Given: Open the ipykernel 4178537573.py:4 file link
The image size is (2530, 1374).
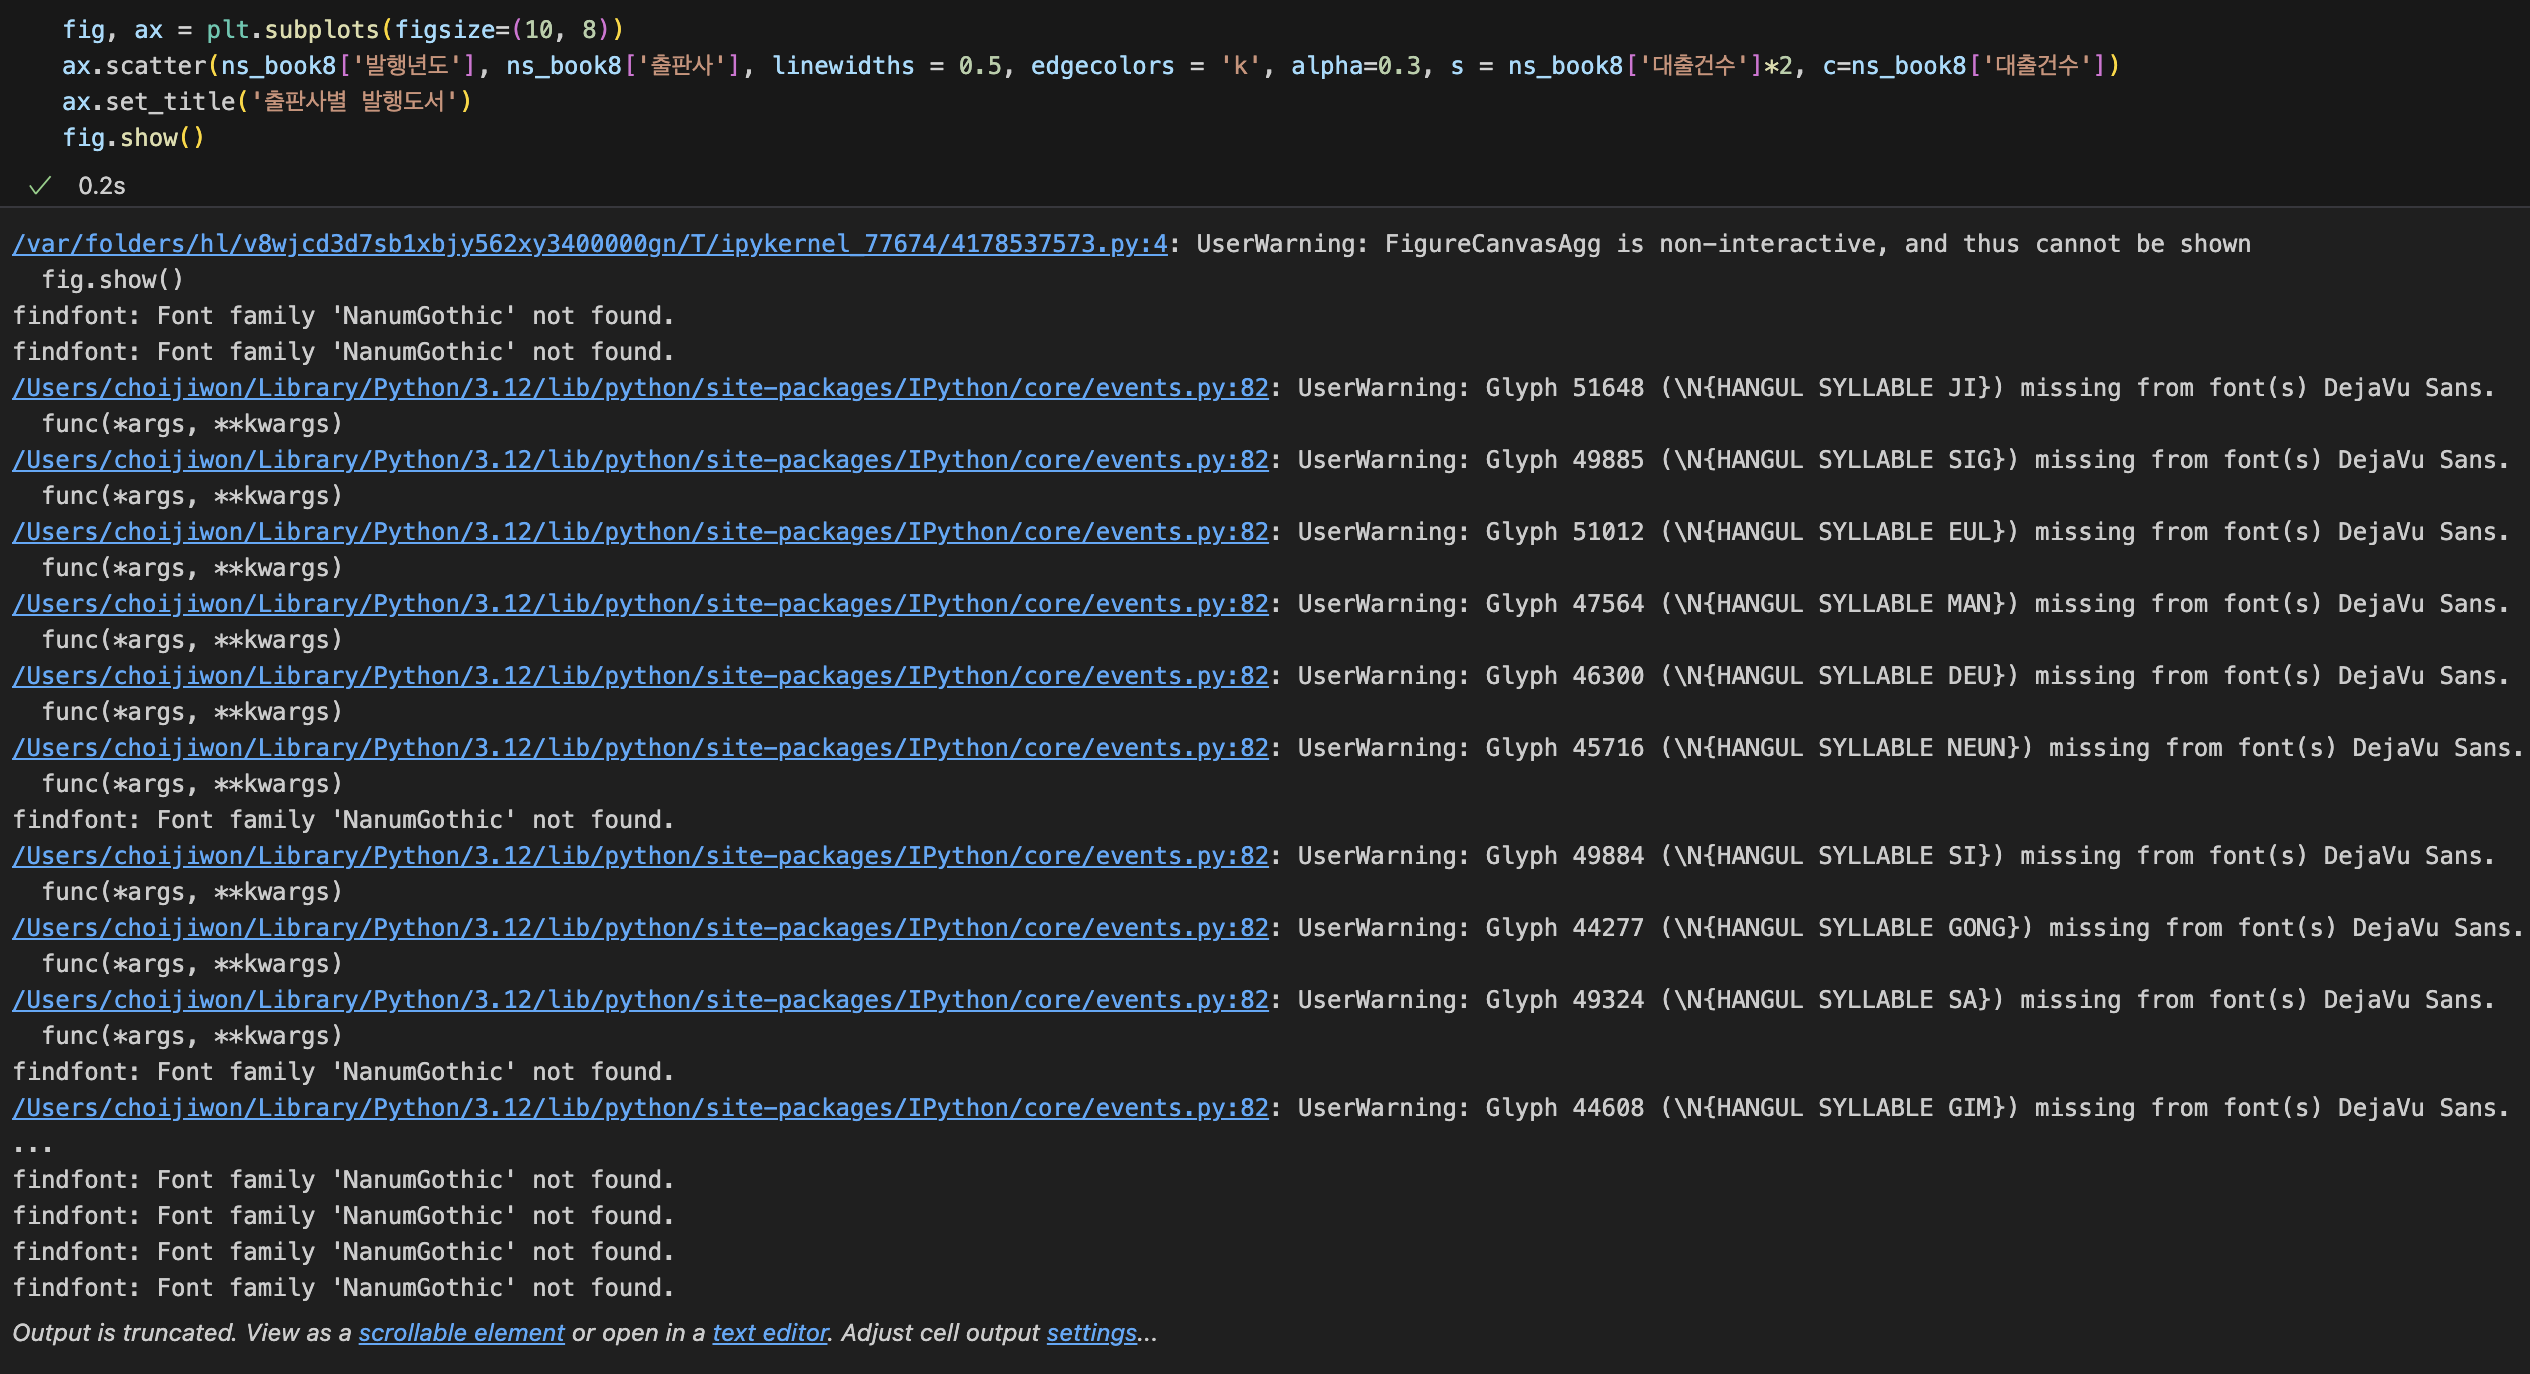Looking at the screenshot, I should coord(589,244).
